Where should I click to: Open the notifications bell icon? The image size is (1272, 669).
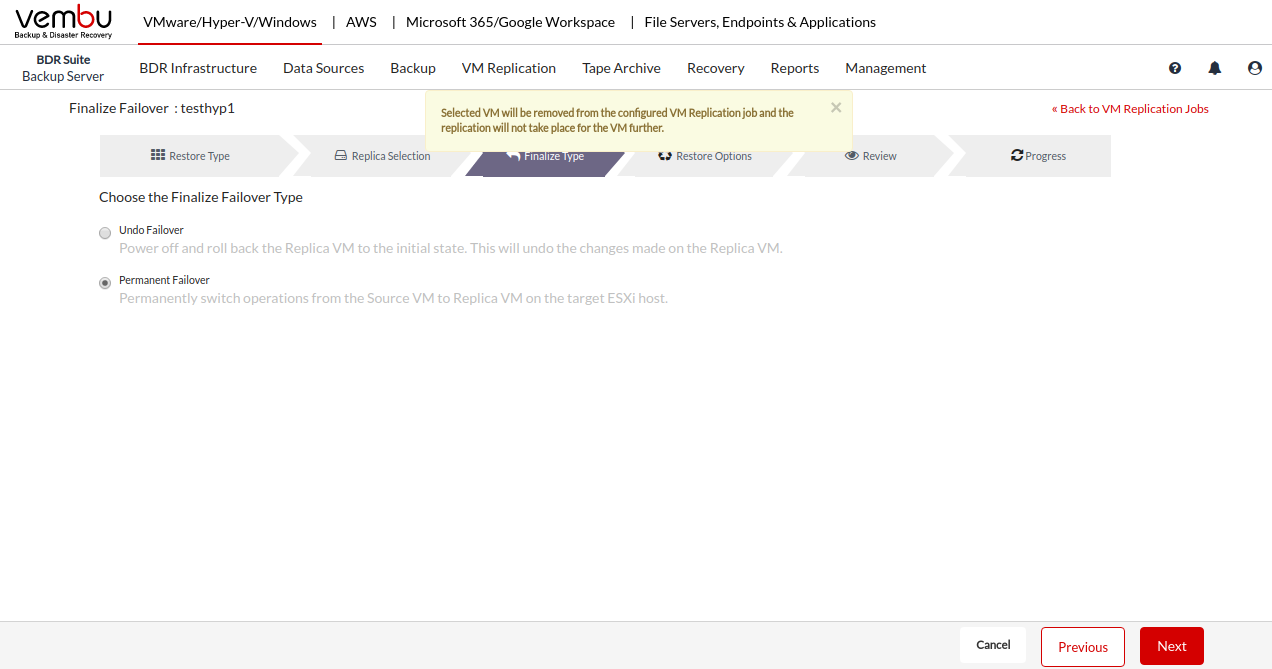click(x=1214, y=68)
